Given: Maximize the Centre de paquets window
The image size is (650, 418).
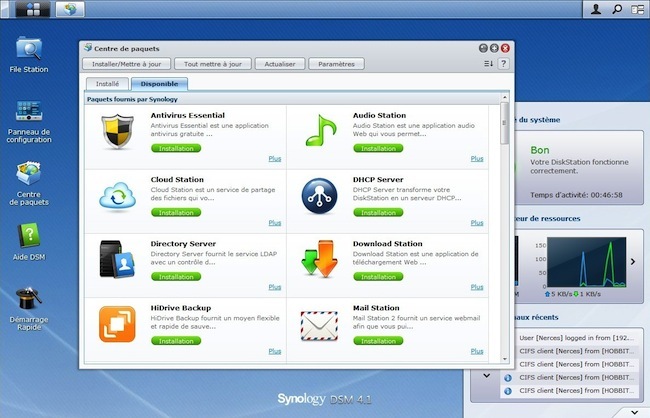Looking at the screenshot, I should pos(494,48).
